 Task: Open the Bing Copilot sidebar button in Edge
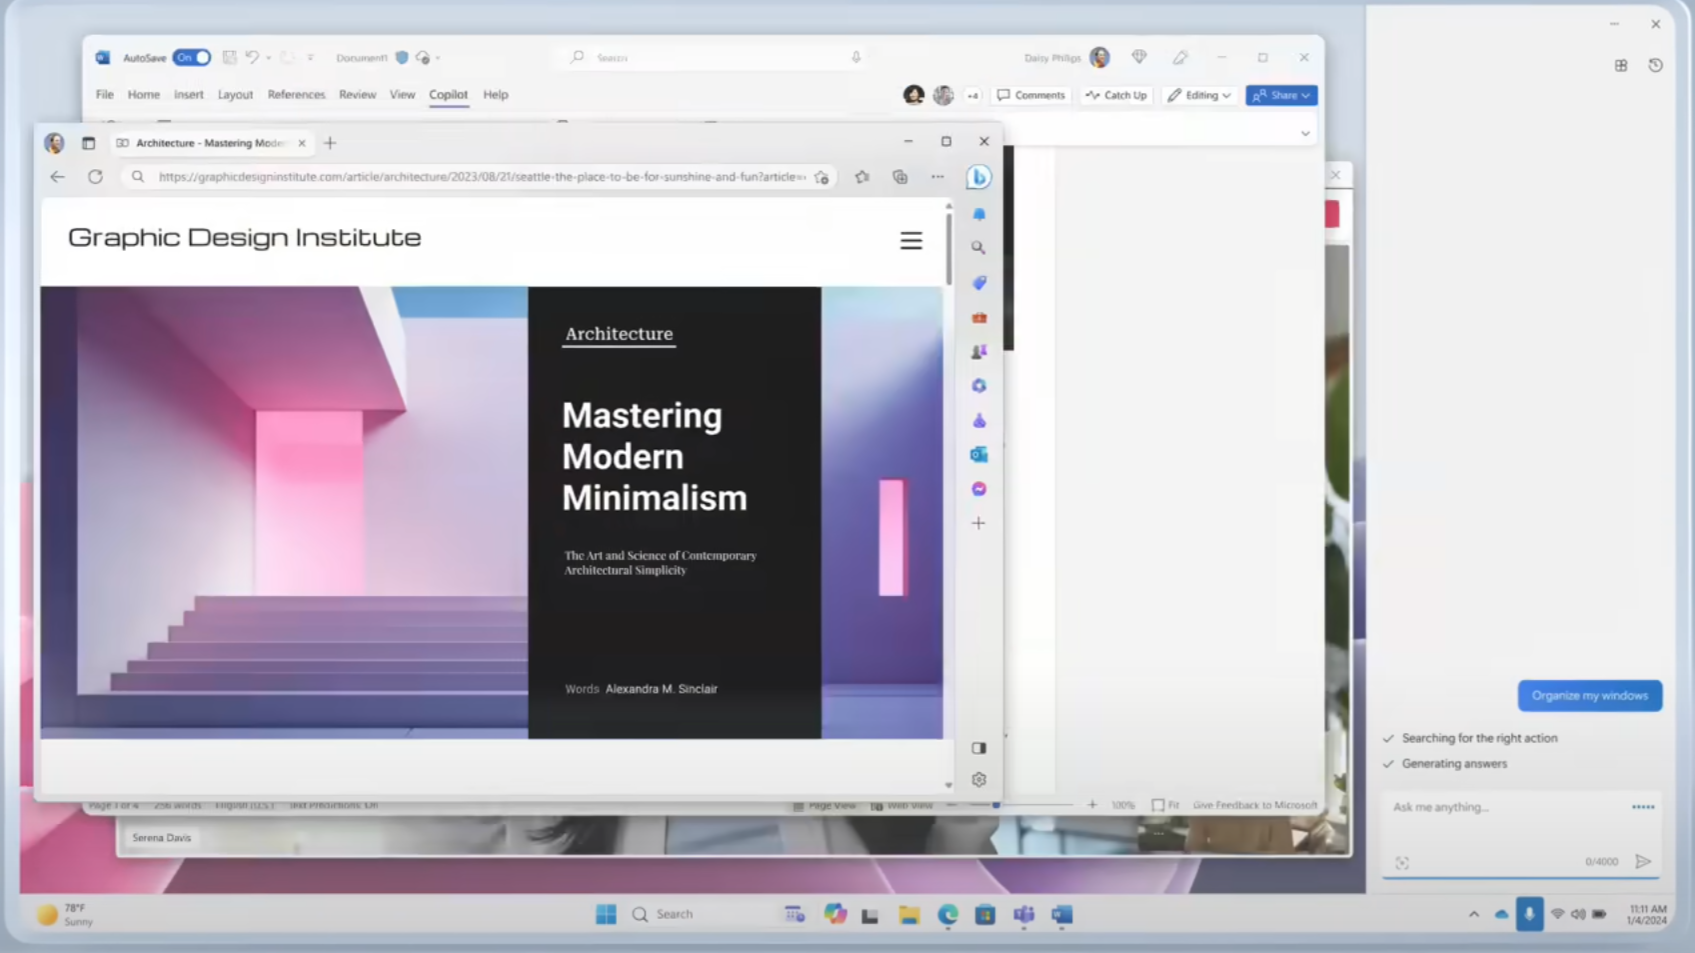tap(979, 177)
